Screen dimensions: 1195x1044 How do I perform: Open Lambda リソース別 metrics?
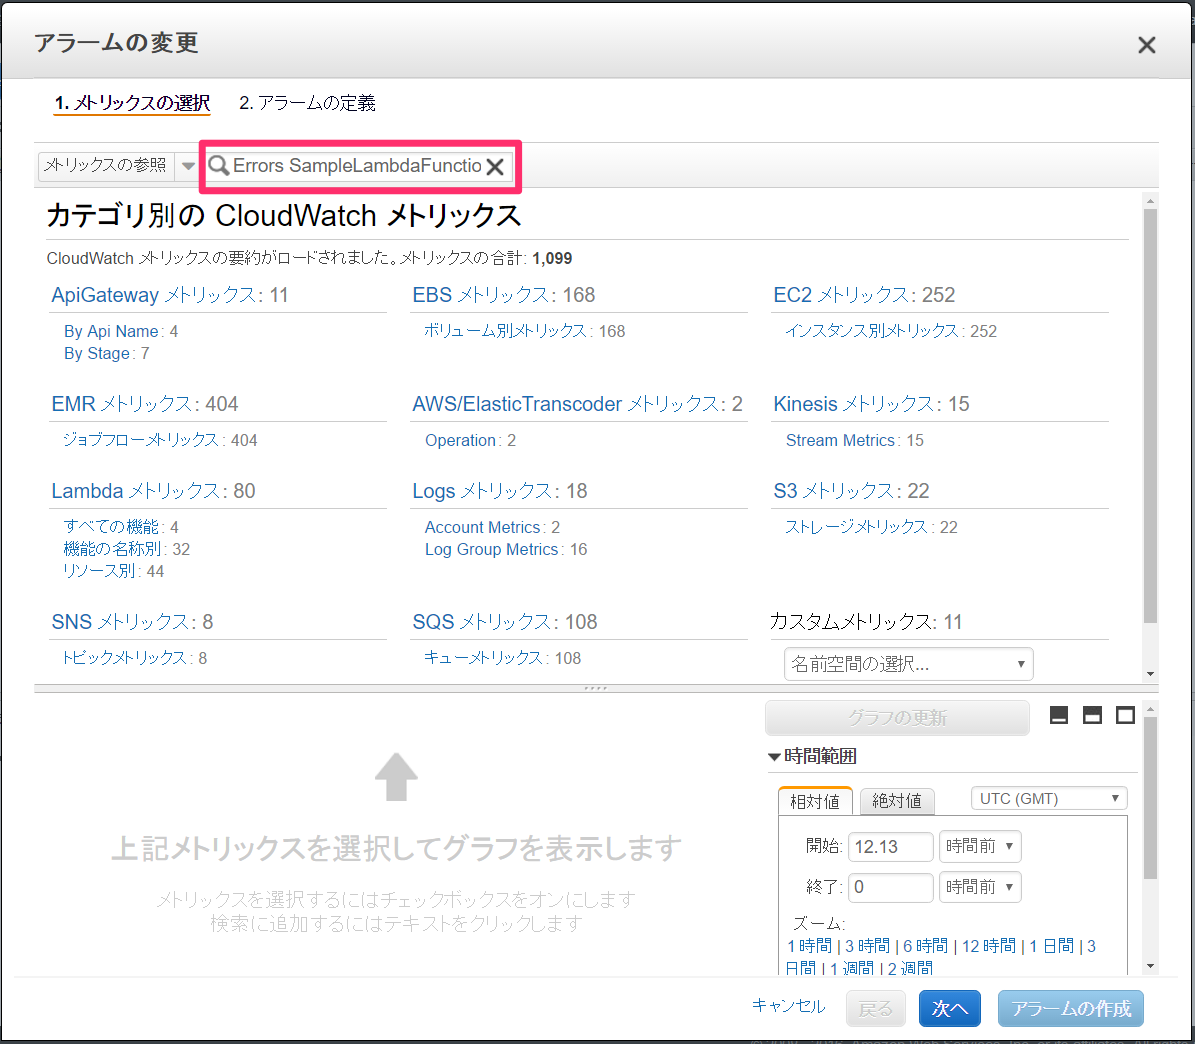(99, 571)
